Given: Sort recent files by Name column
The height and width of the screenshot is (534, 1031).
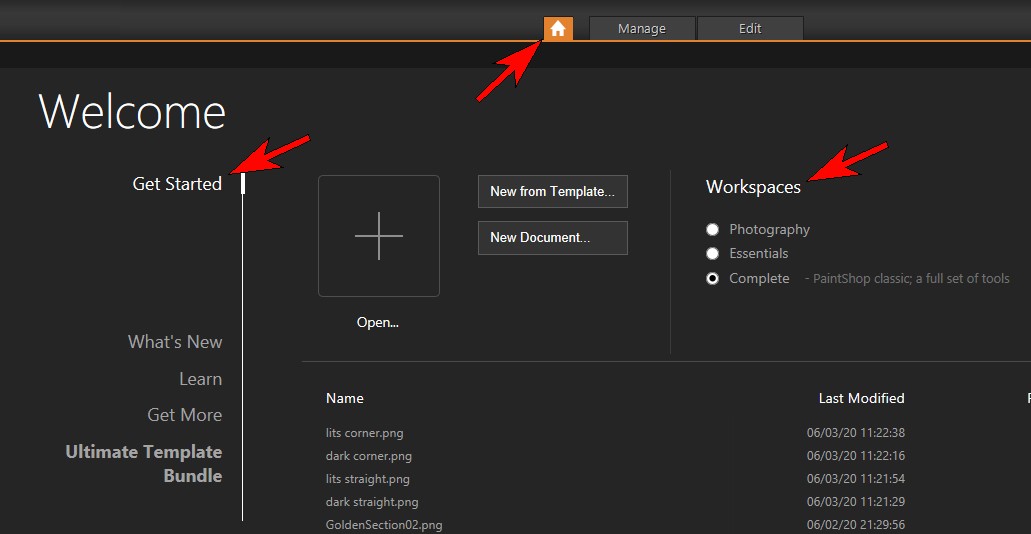Looking at the screenshot, I should tap(345, 399).
